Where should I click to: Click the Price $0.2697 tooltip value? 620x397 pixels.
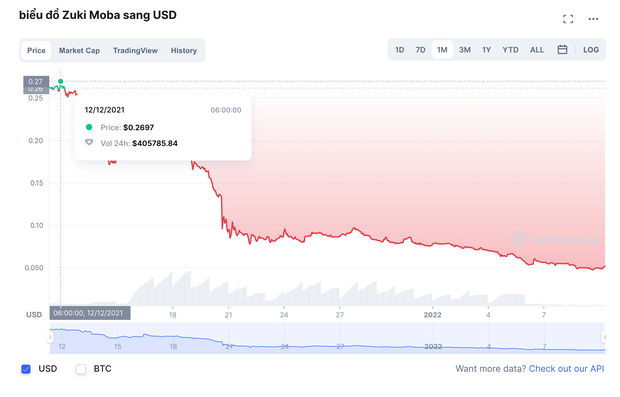pyautogui.click(x=138, y=127)
